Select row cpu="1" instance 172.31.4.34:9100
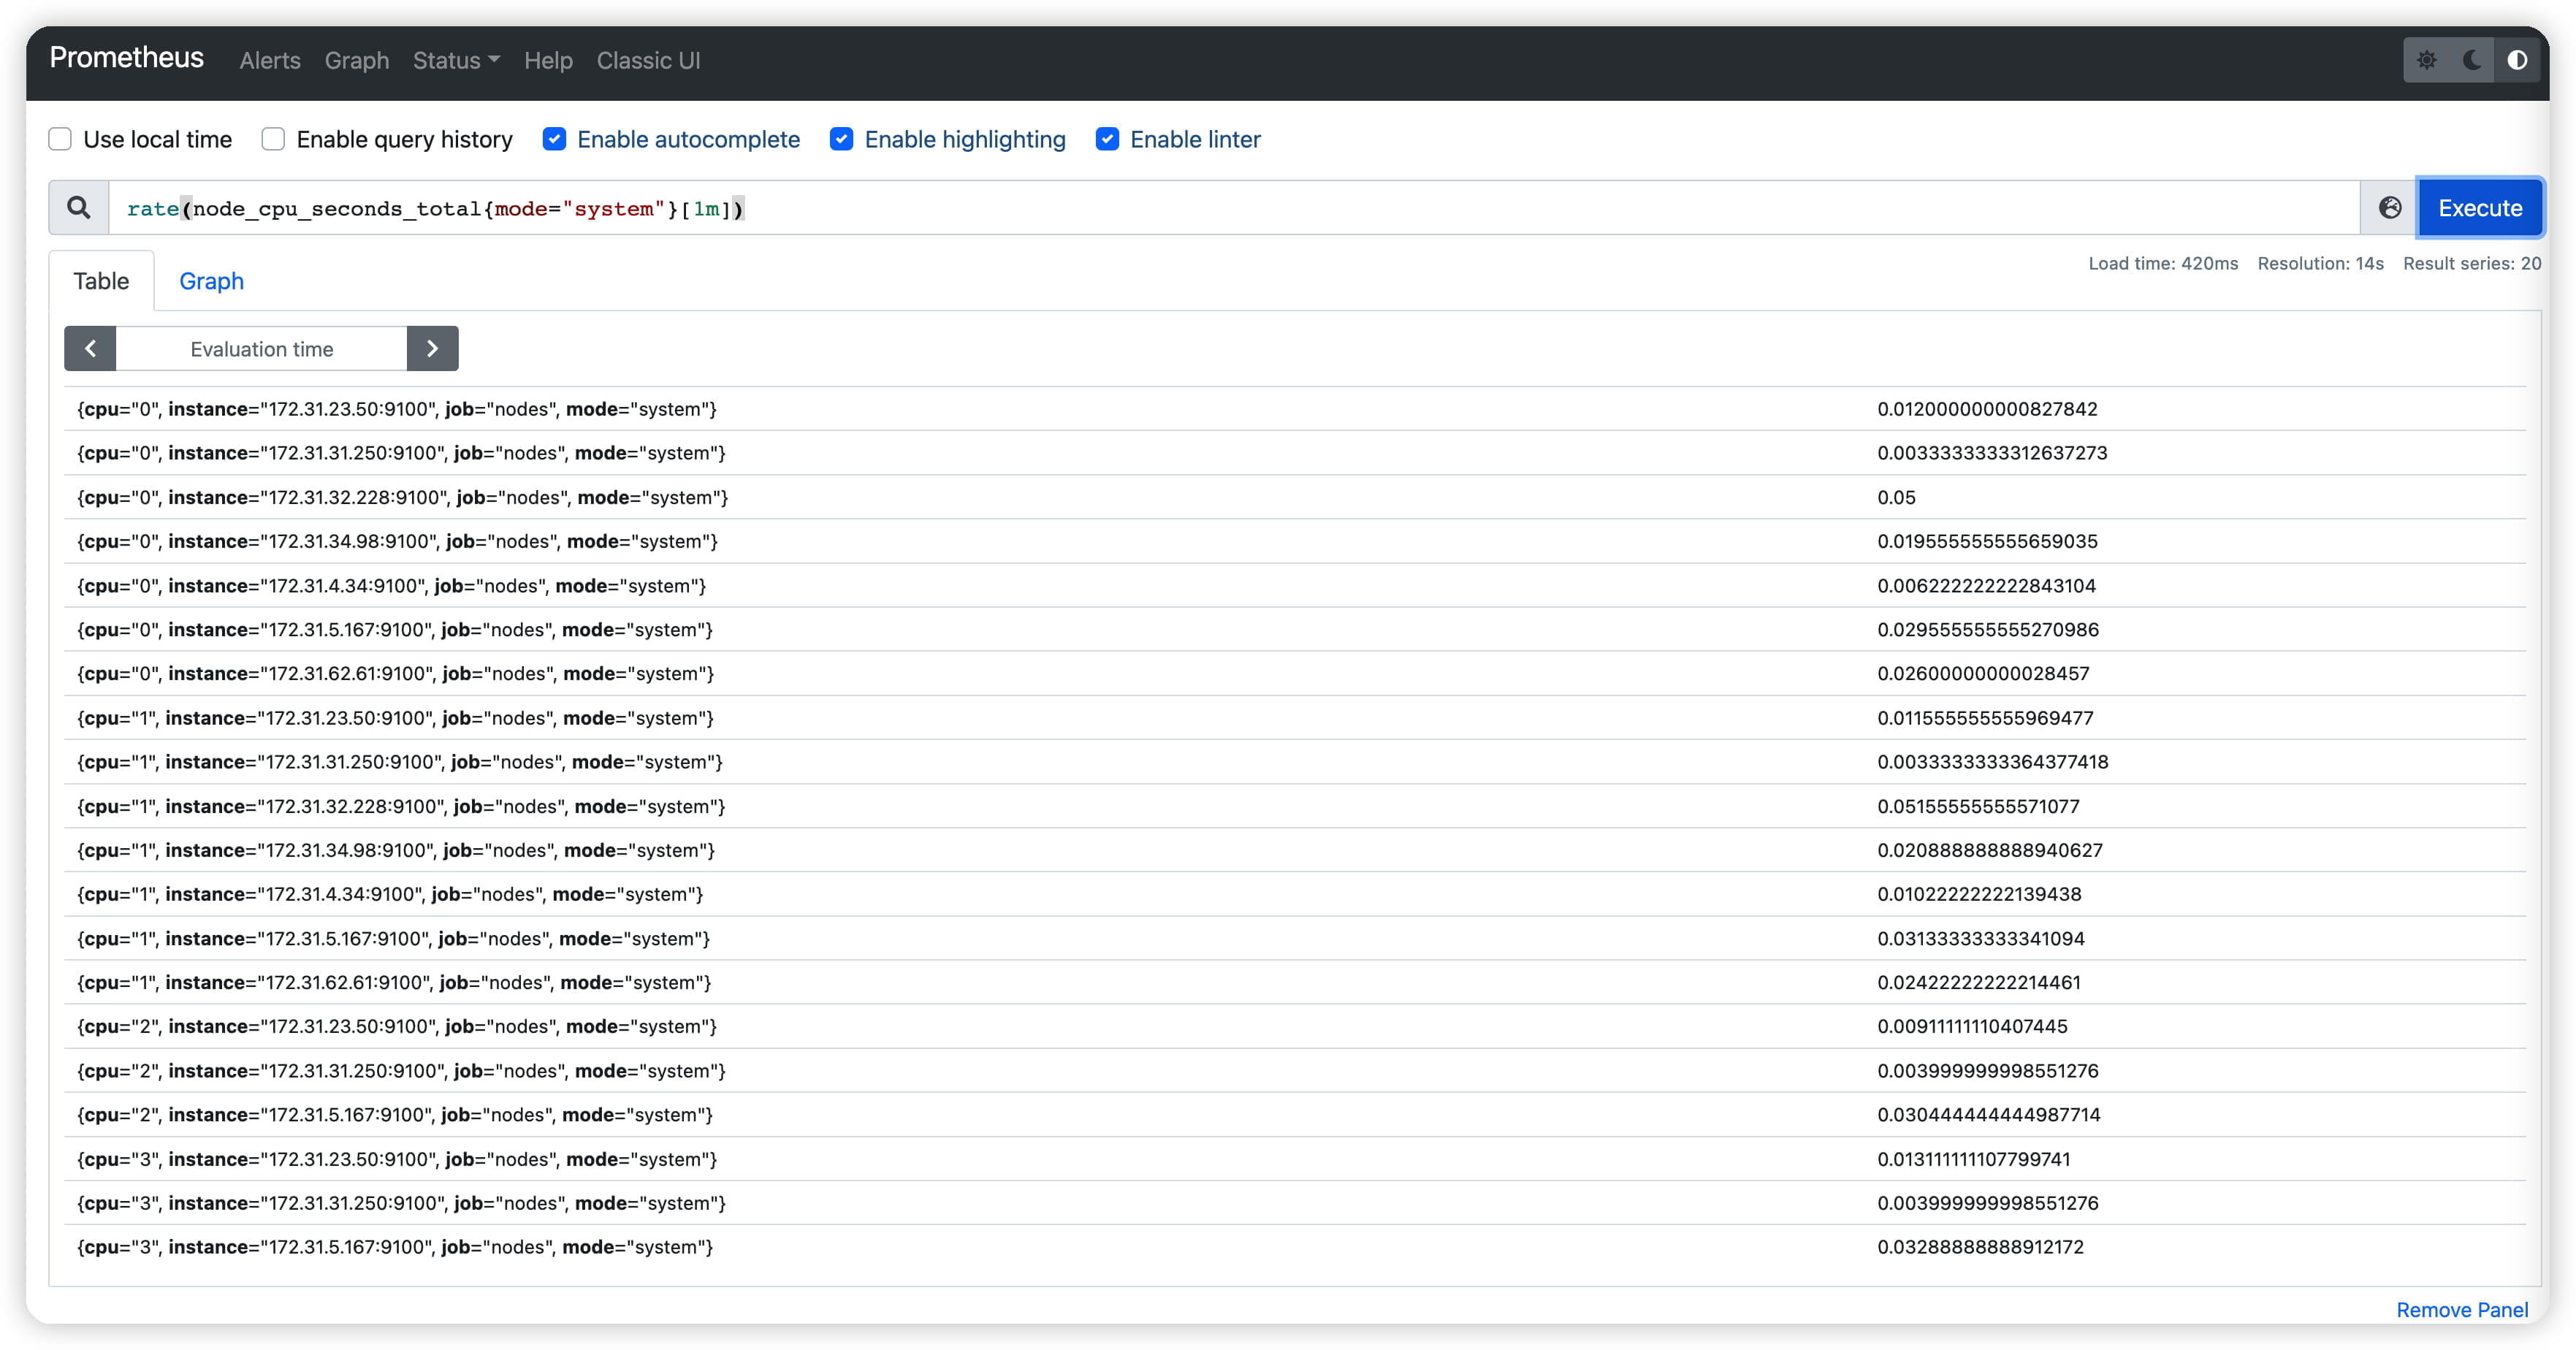The width and height of the screenshot is (2576, 1350). click(x=1295, y=894)
